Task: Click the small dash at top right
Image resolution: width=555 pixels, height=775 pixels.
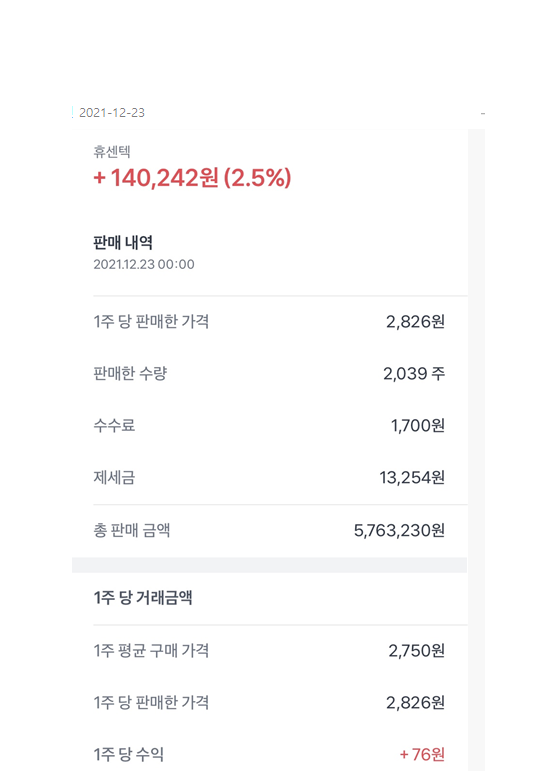Action: click(x=483, y=114)
